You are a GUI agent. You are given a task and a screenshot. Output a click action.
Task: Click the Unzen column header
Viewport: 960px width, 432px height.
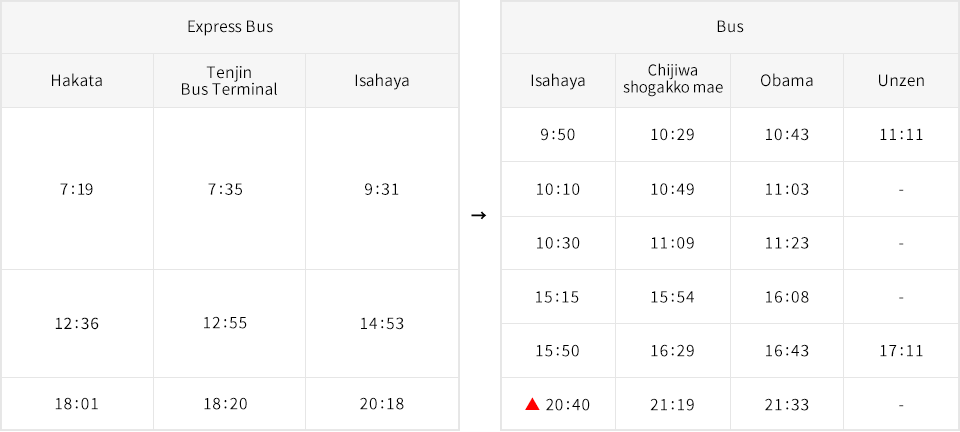click(x=901, y=81)
